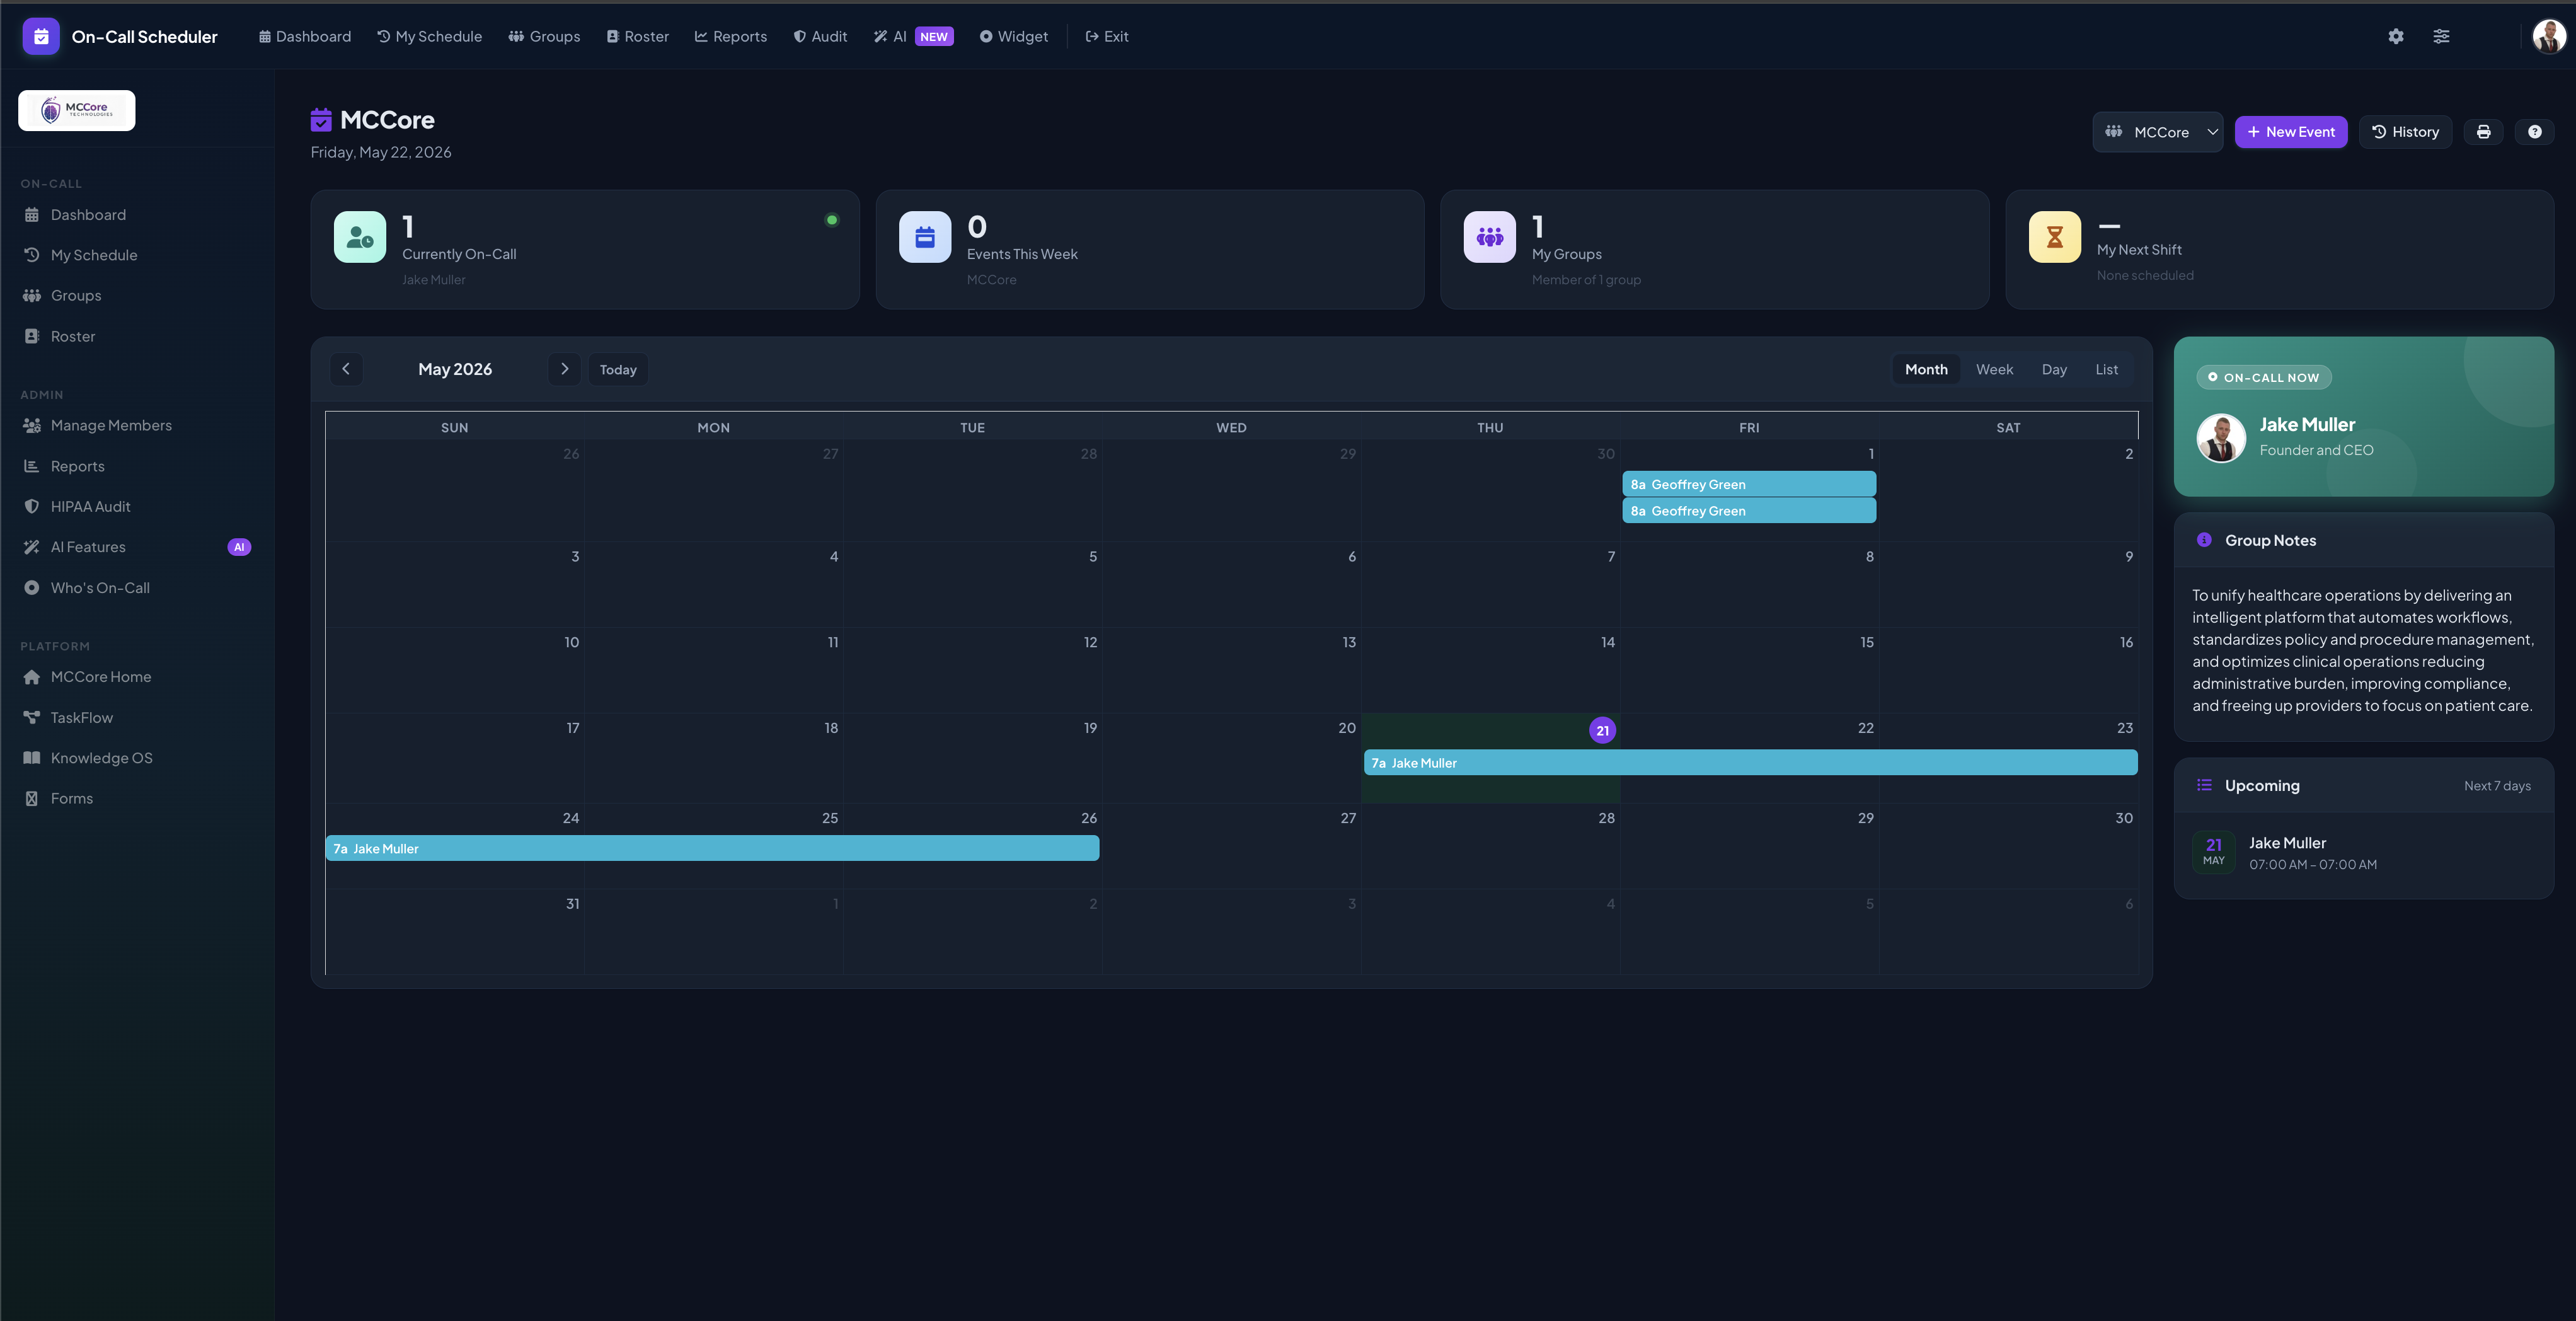This screenshot has width=2576, height=1321.
Task: Click the On-Call Scheduler calendar logo
Action: pyautogui.click(x=41, y=36)
